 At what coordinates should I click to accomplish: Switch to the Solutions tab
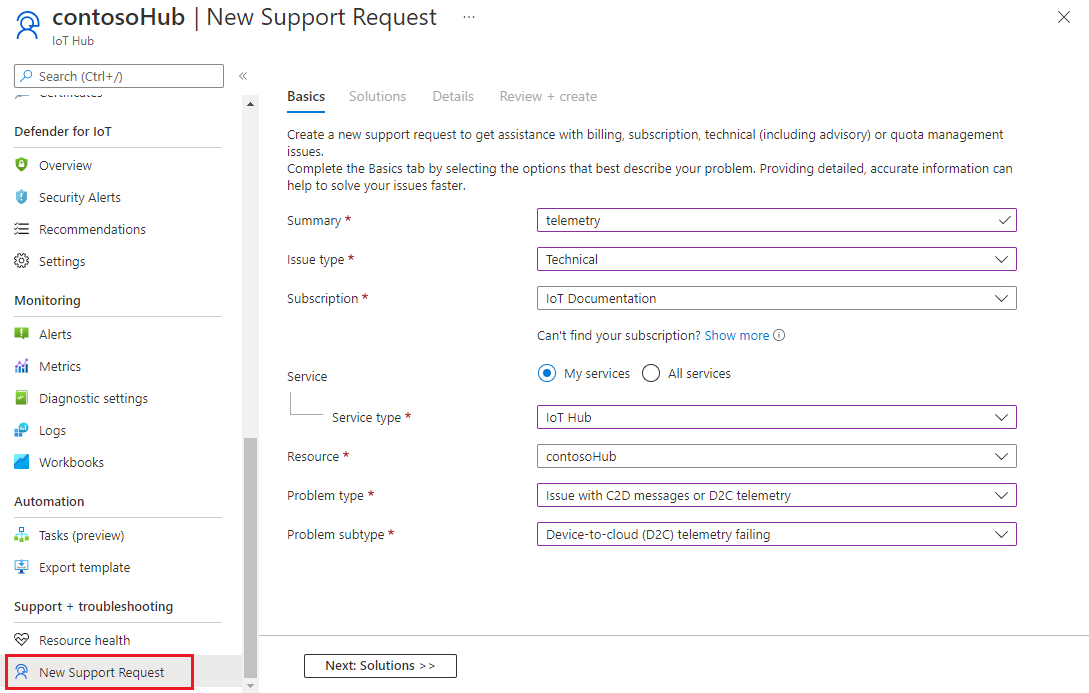(377, 96)
